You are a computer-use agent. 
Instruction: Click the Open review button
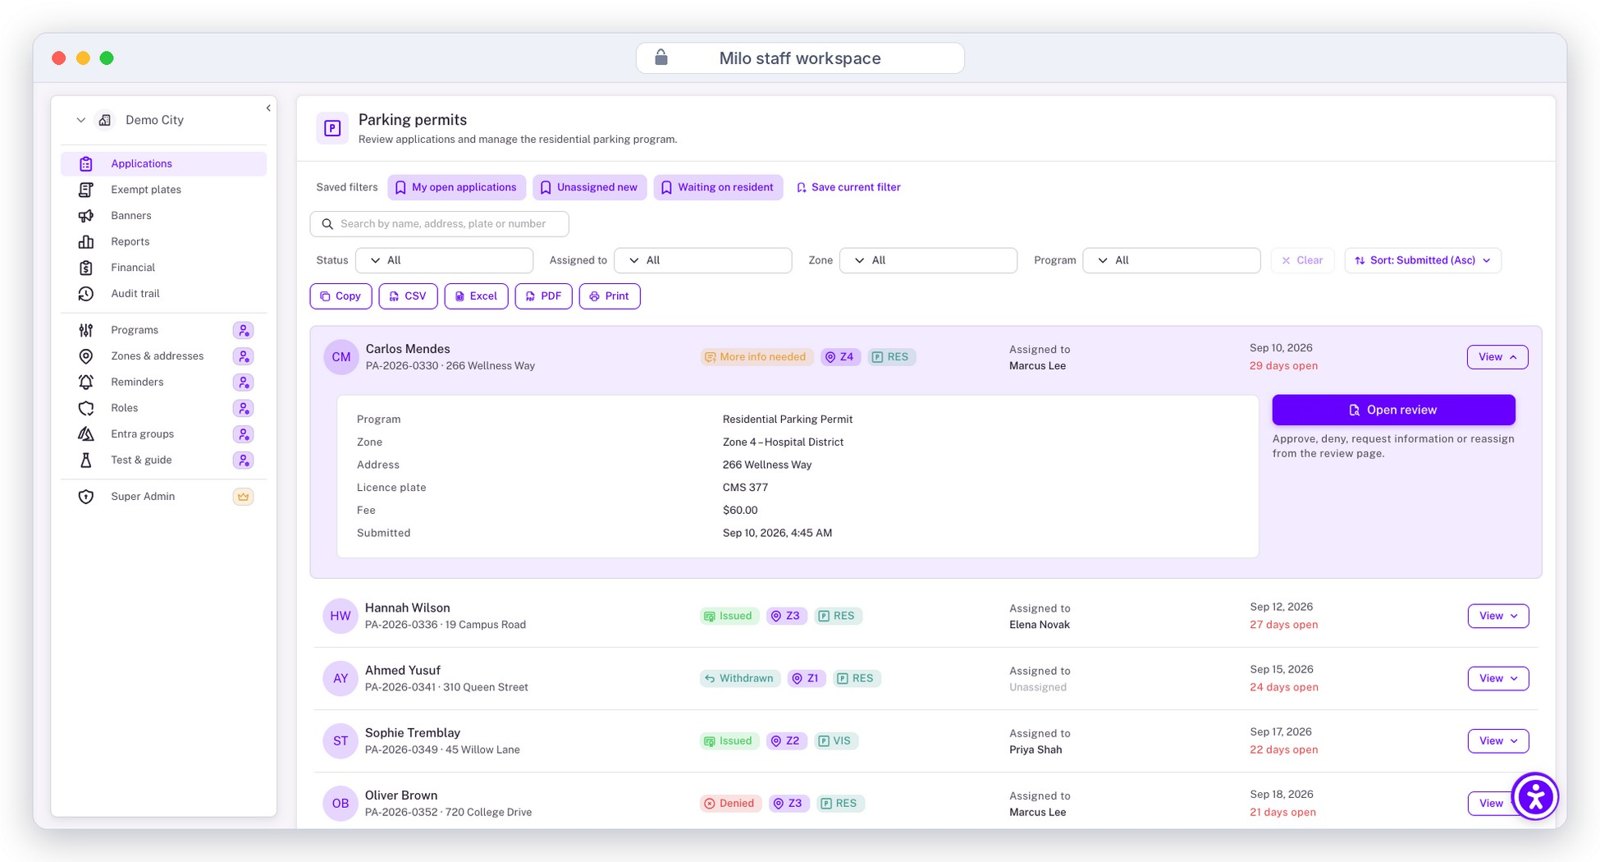pos(1393,410)
